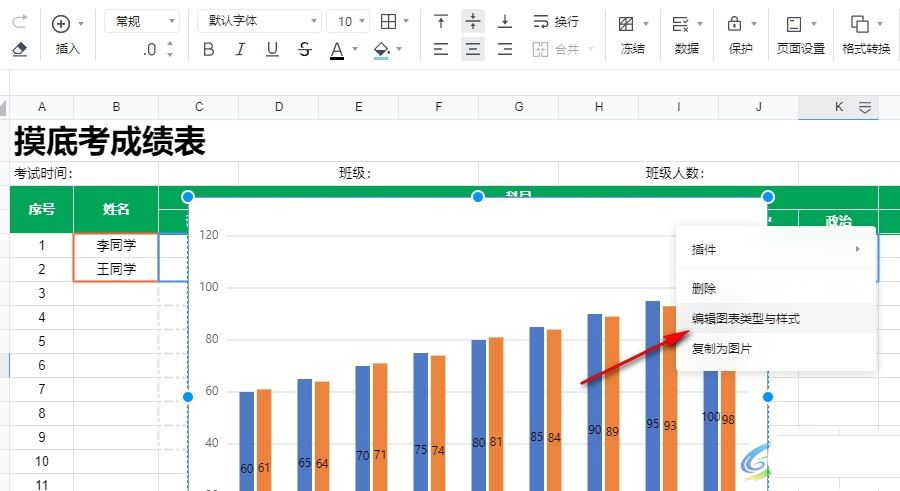
Task: Open the 插件 submenu in context menu
Action: (x=776, y=250)
